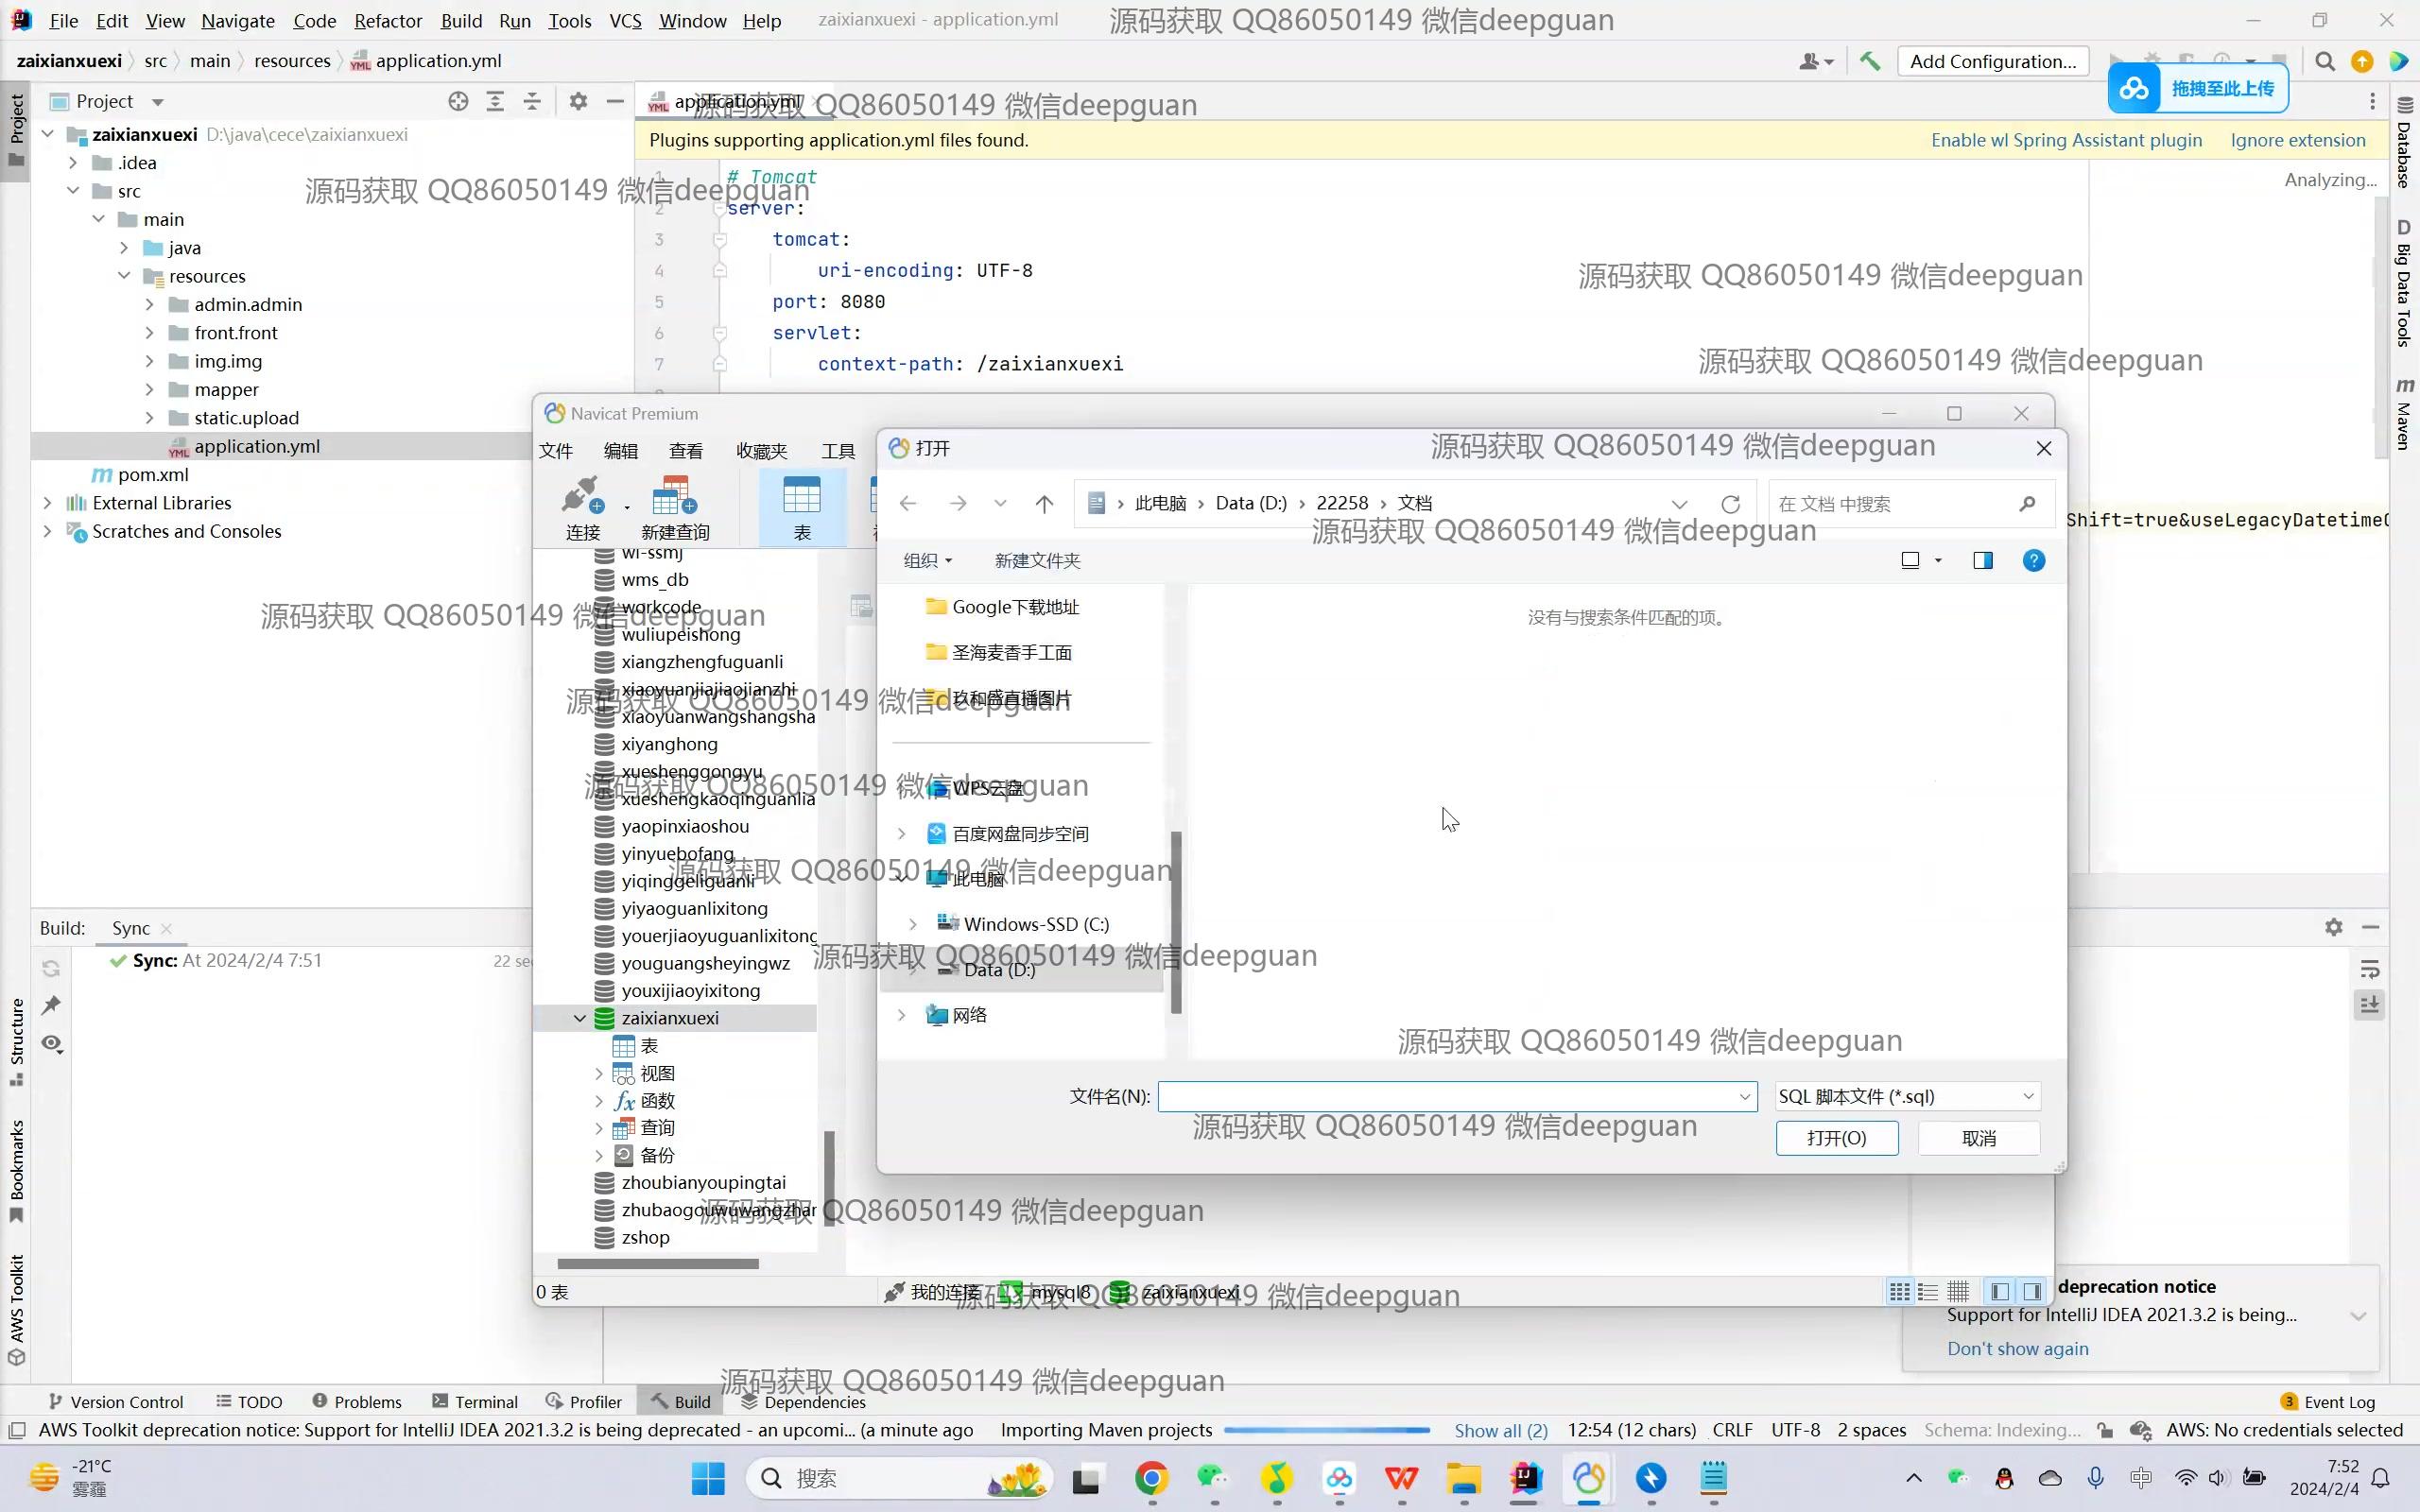Screen dimensions: 2420x1512
Task: Click the Windows Start button
Action: (x=708, y=1478)
